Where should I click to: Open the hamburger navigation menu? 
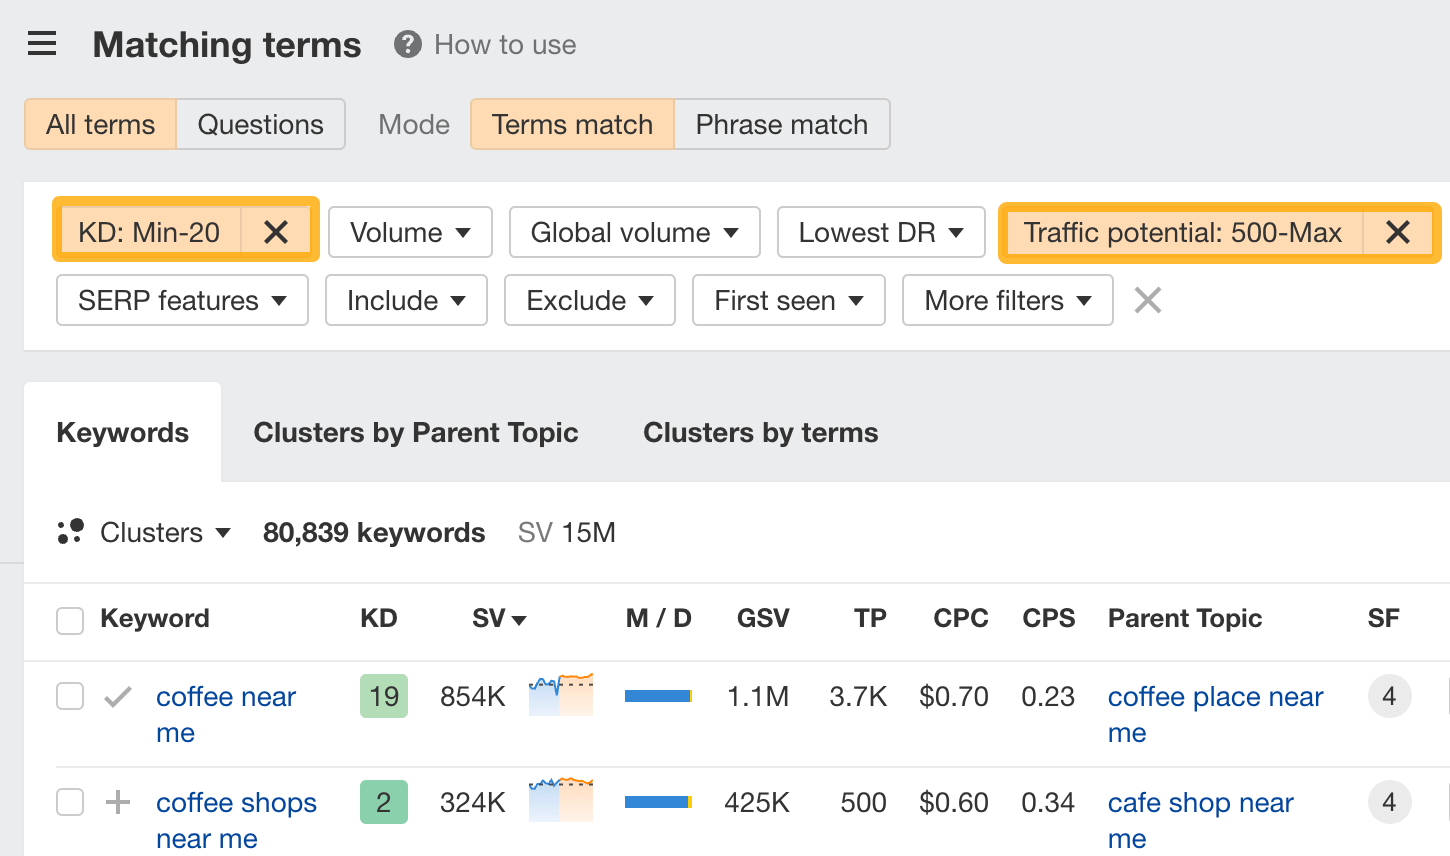(41, 43)
